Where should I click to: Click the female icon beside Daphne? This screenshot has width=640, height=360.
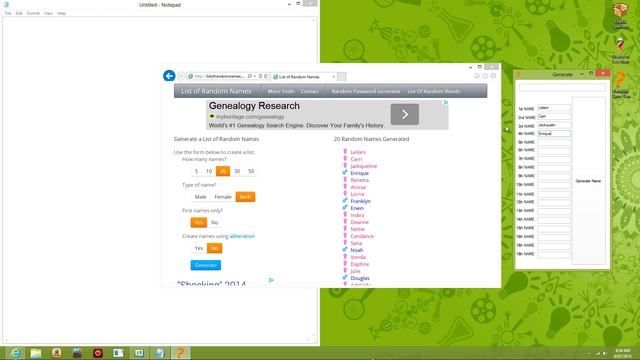pos(345,264)
